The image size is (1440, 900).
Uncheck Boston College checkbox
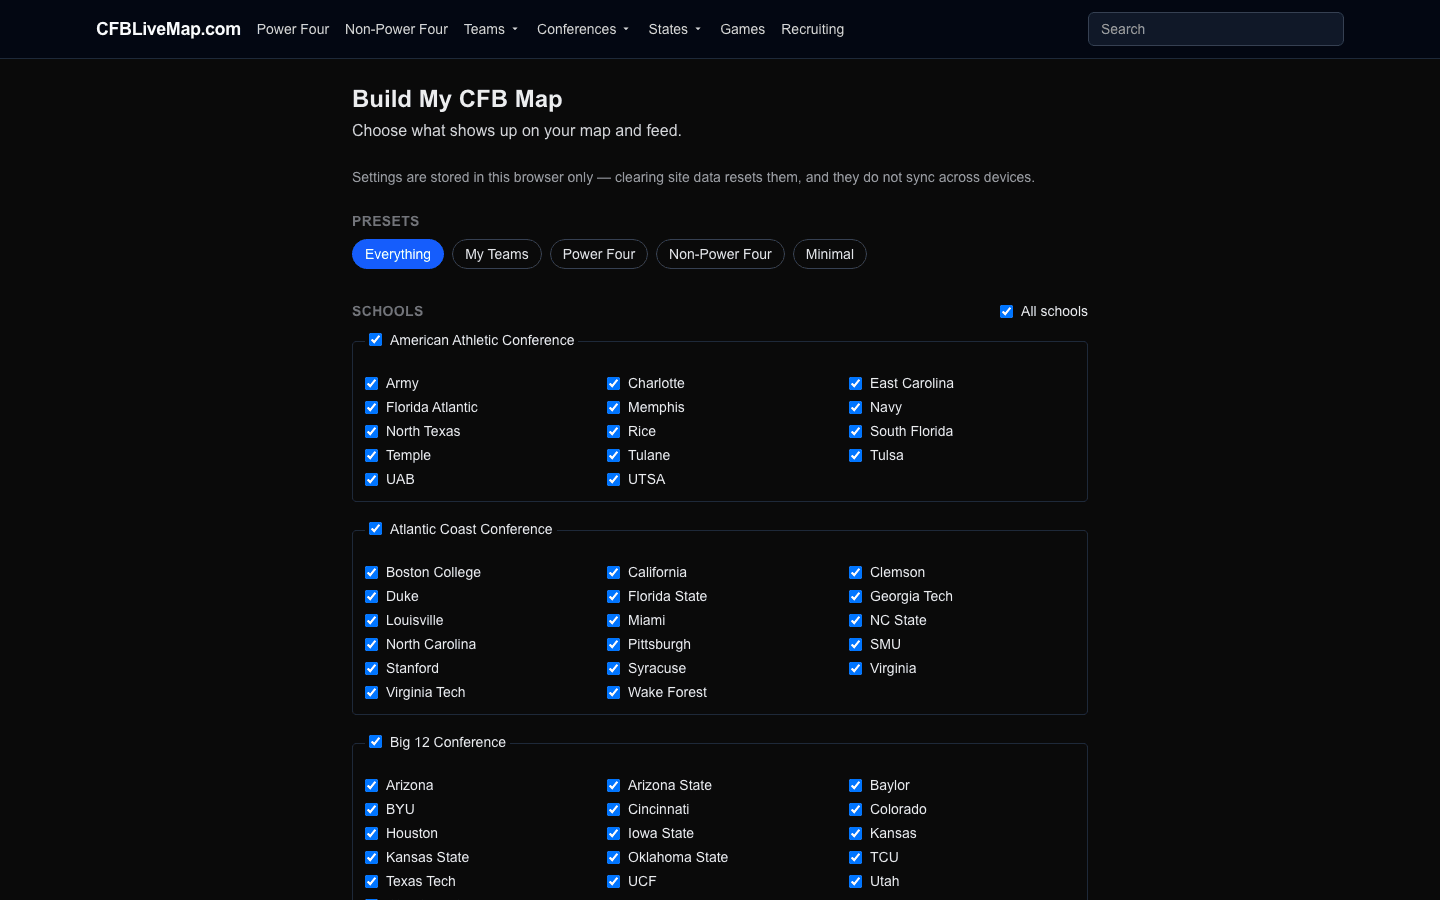coord(371,572)
